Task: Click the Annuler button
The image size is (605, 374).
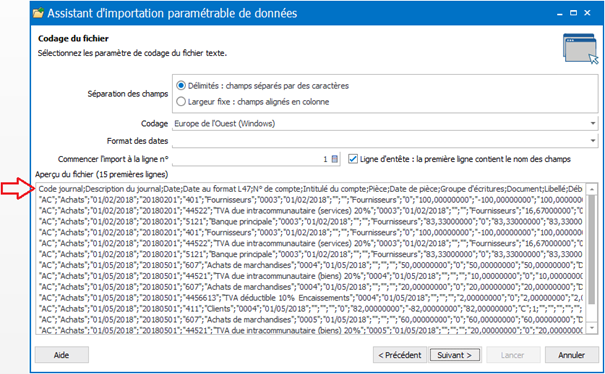Action: [571, 355]
